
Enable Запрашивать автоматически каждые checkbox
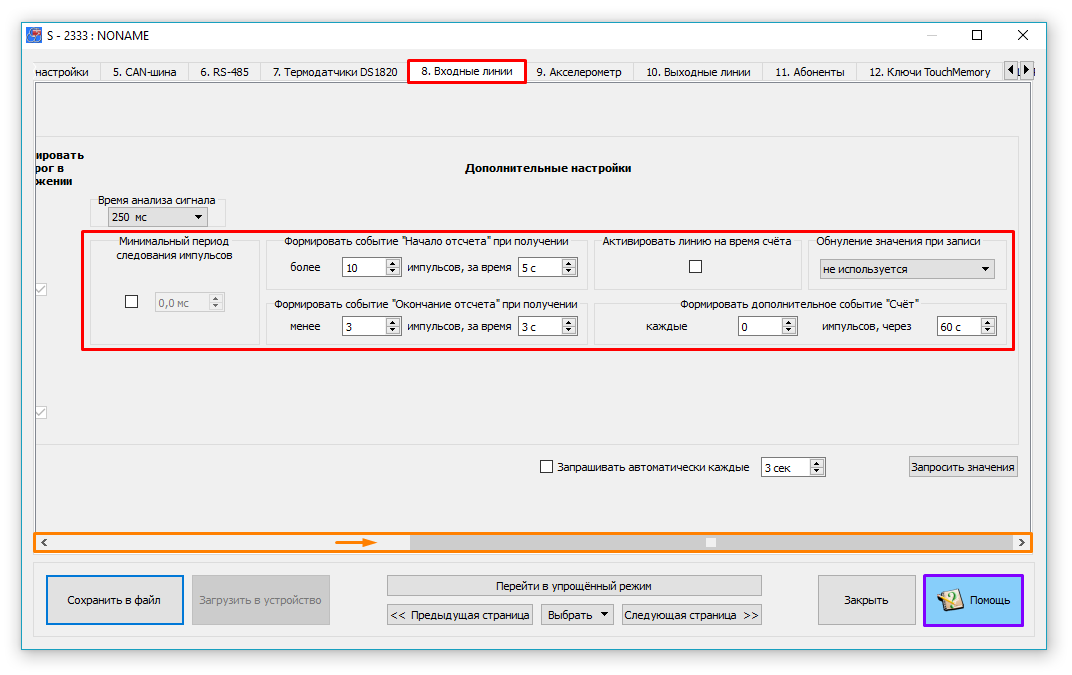(x=546, y=467)
